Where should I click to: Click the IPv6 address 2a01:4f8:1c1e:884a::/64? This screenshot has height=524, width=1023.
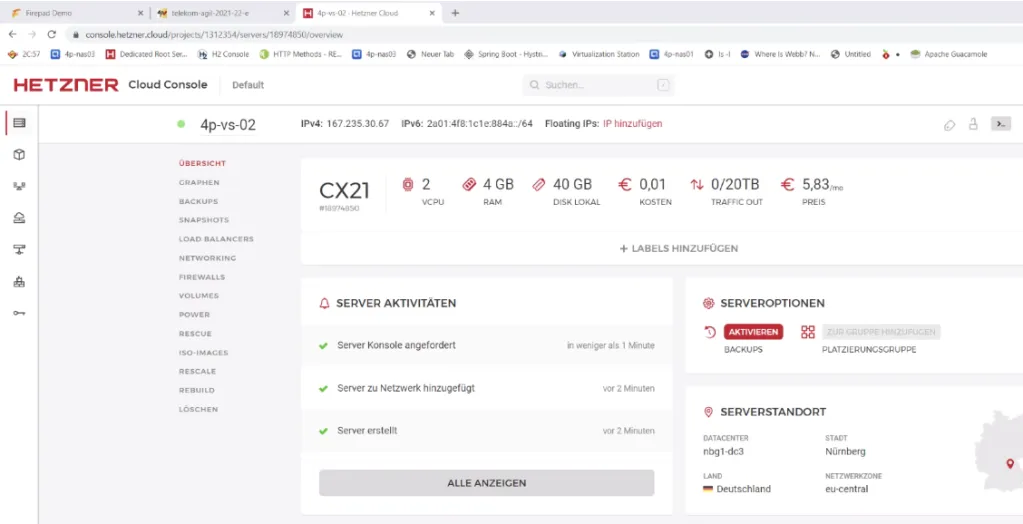coord(480,123)
